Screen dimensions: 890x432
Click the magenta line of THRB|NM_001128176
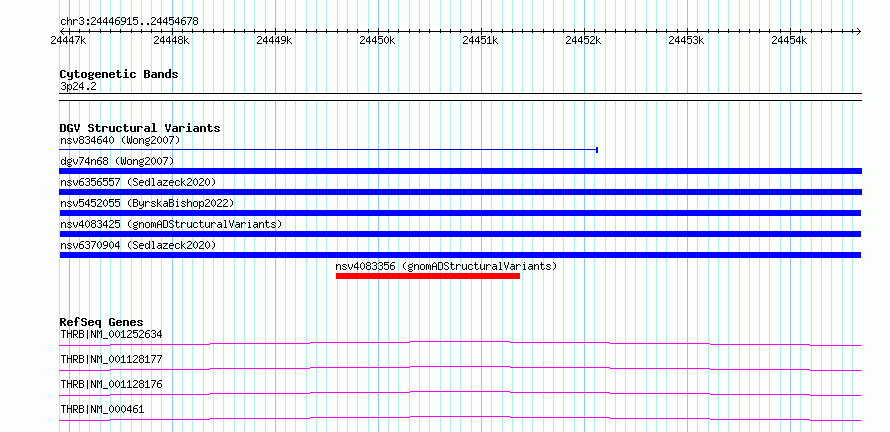coord(460,393)
